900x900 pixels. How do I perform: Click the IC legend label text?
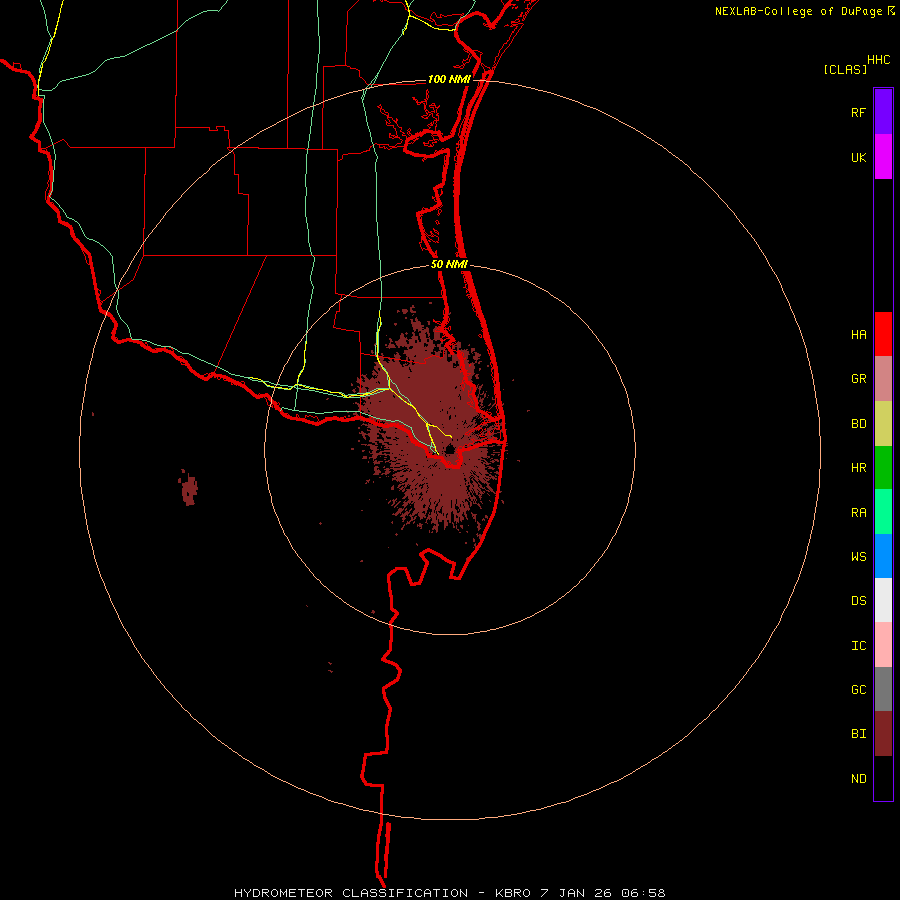(858, 645)
